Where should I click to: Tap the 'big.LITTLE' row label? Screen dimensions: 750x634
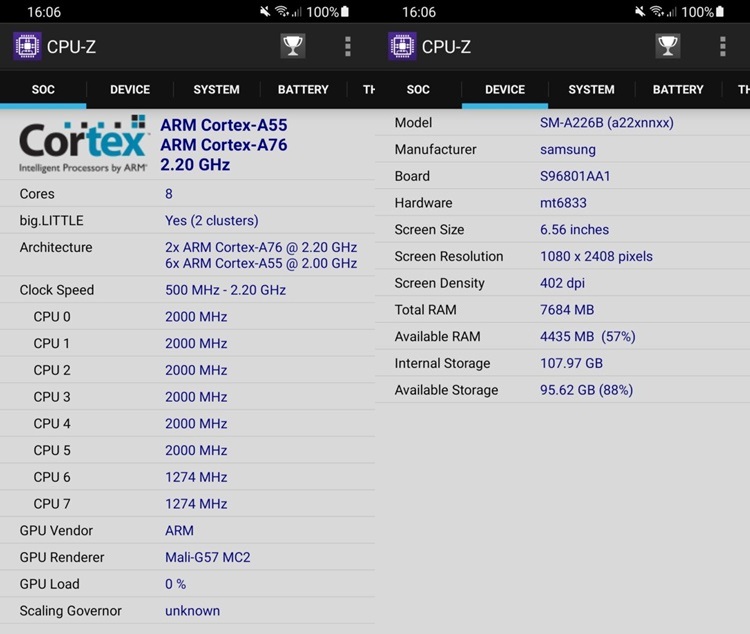click(51, 221)
